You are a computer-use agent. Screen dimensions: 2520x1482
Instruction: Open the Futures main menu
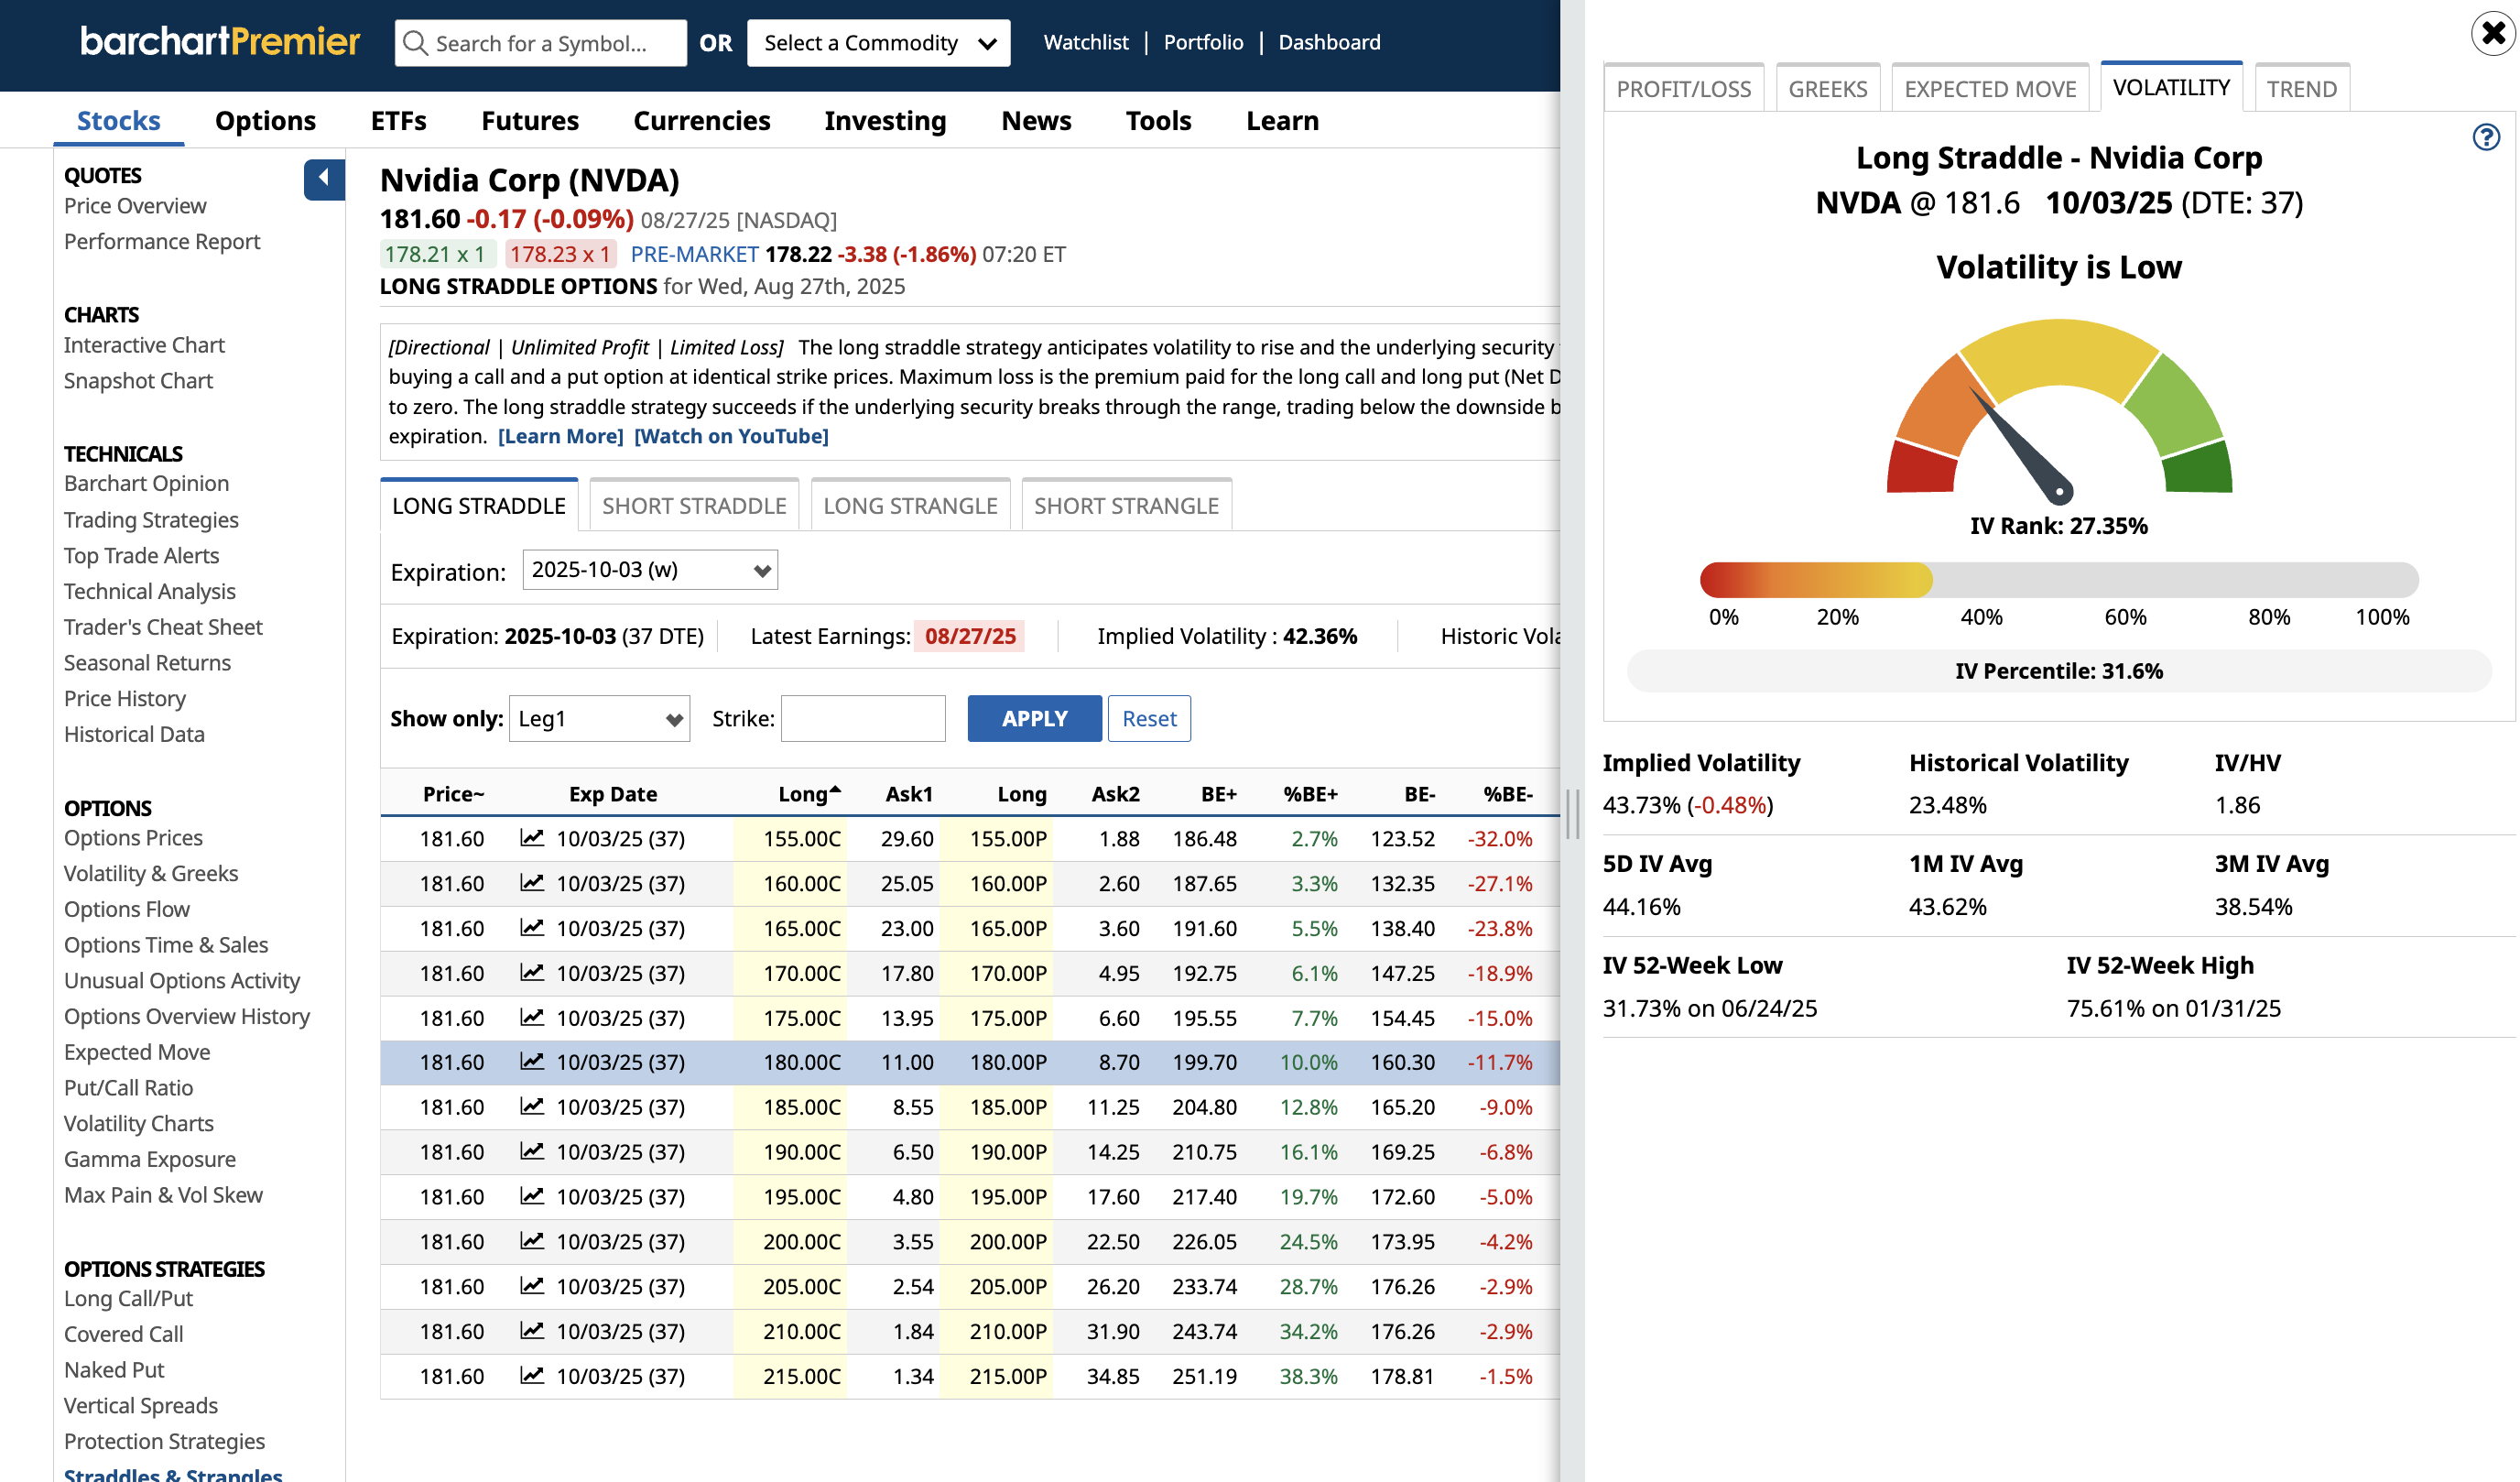530,121
